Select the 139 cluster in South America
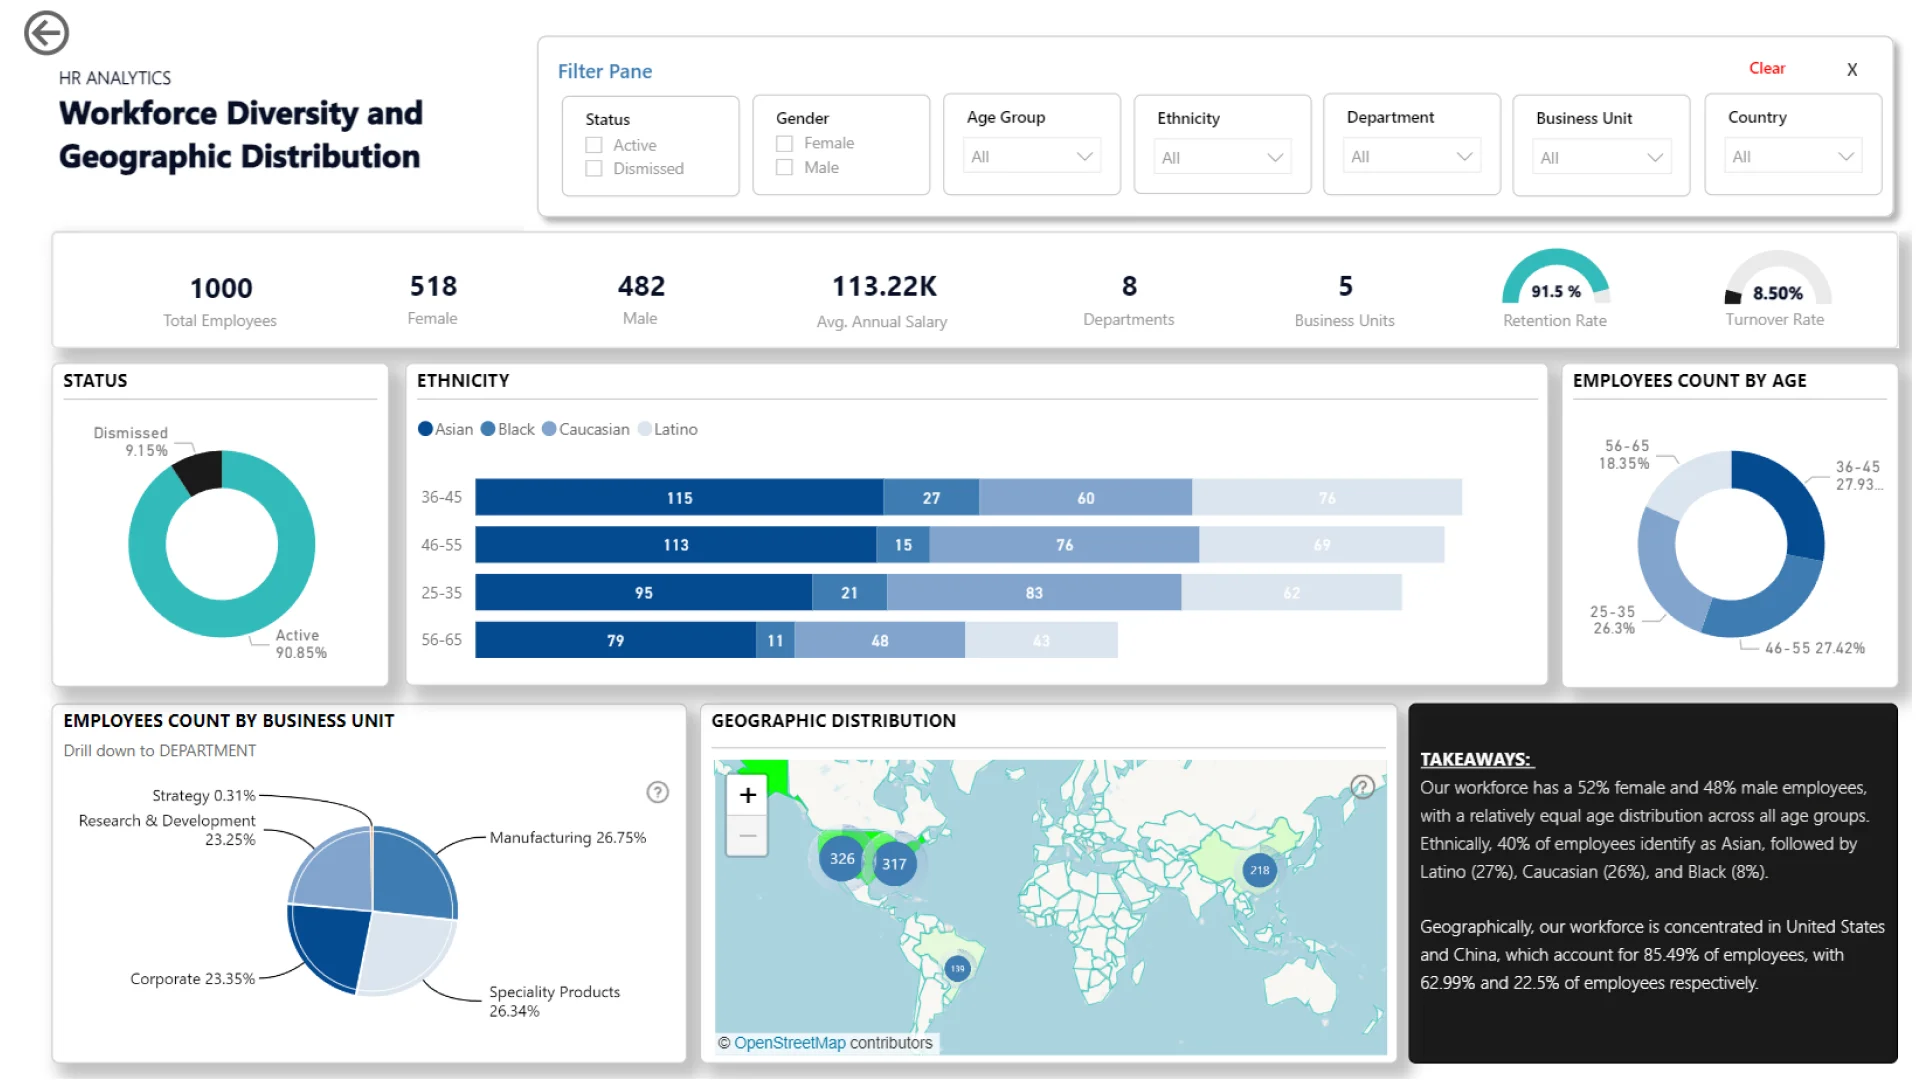The width and height of the screenshot is (1920, 1080). pos(958,968)
